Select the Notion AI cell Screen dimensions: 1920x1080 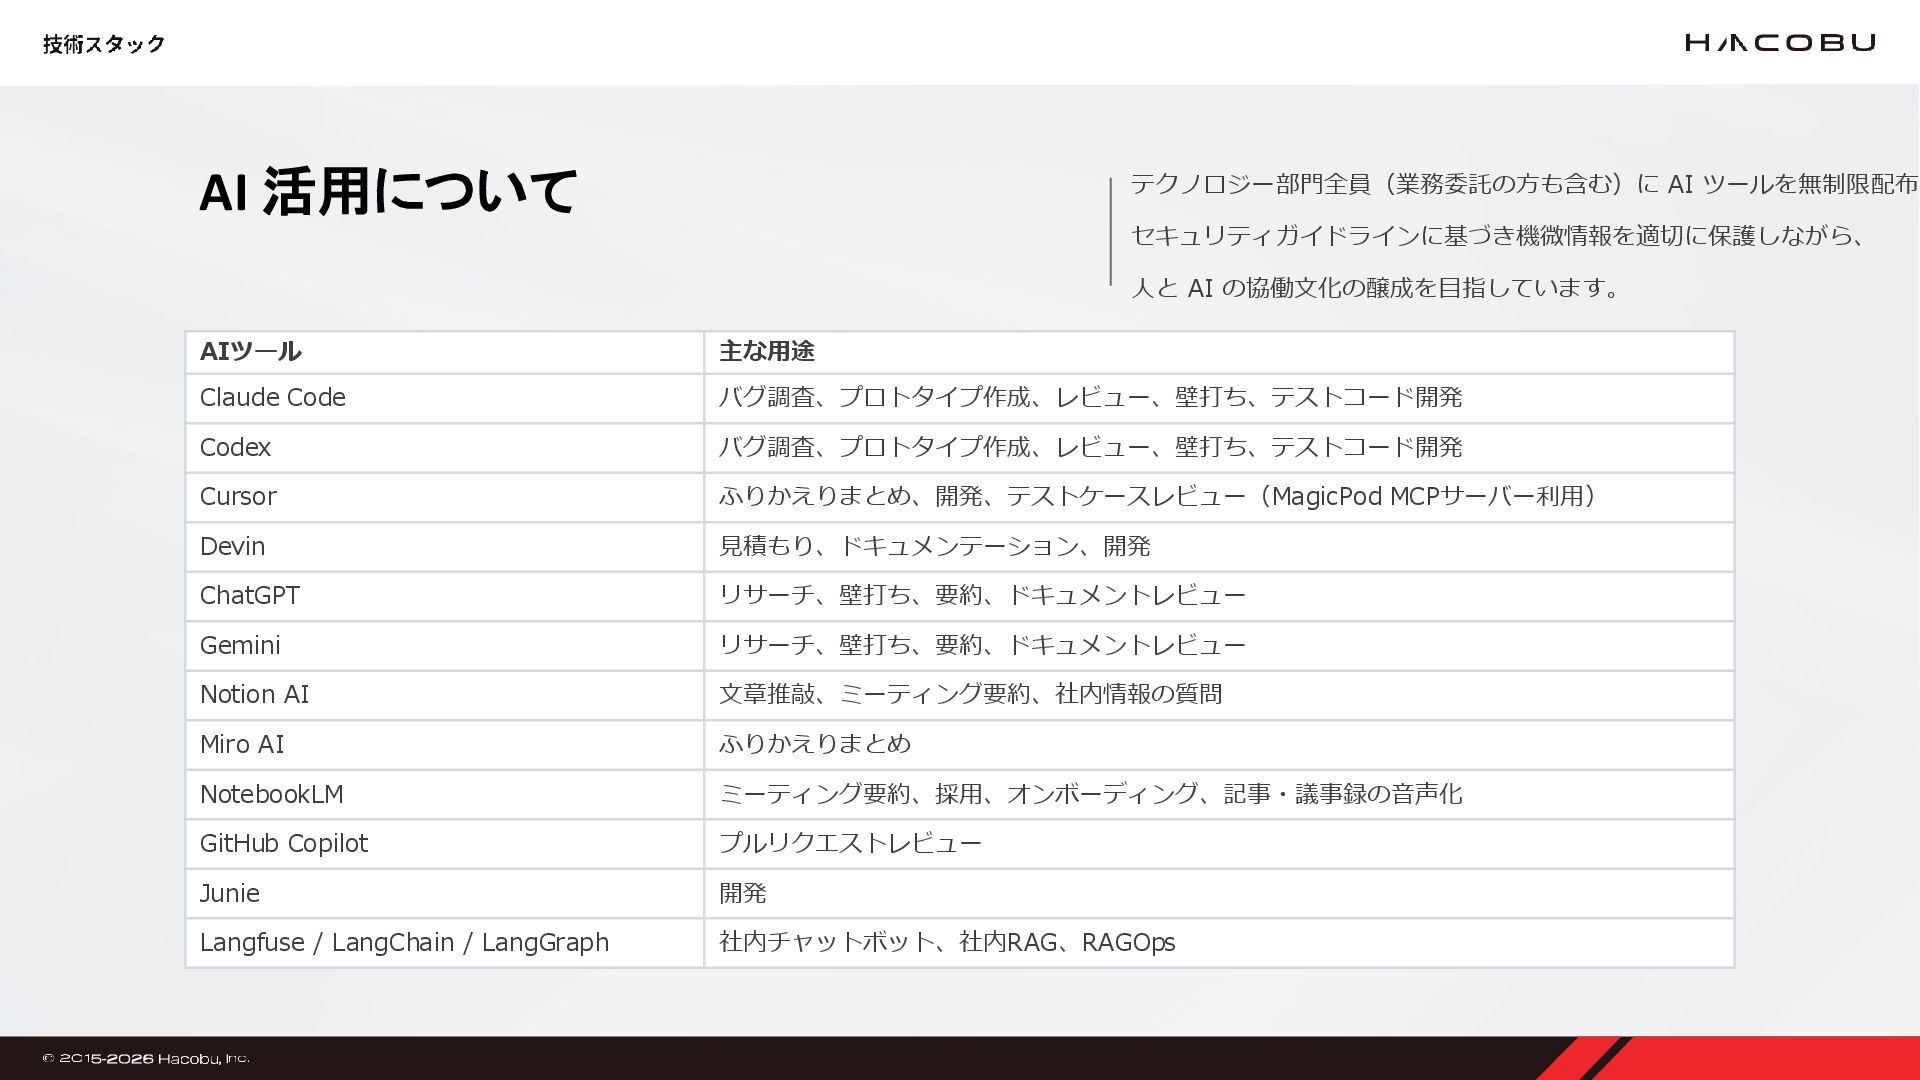[255, 695]
